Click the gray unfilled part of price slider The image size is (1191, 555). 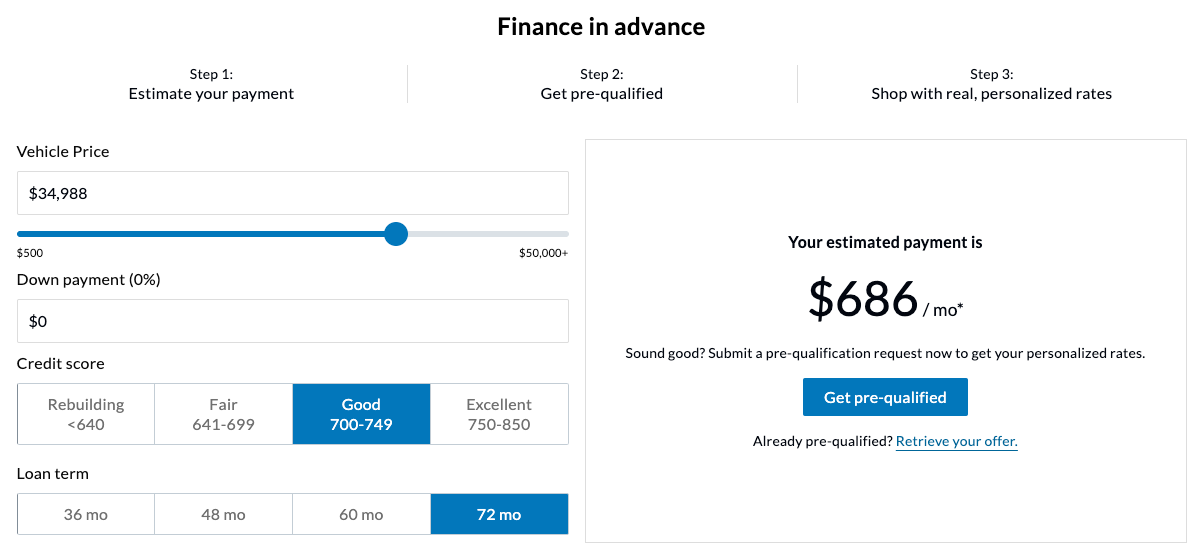488,234
